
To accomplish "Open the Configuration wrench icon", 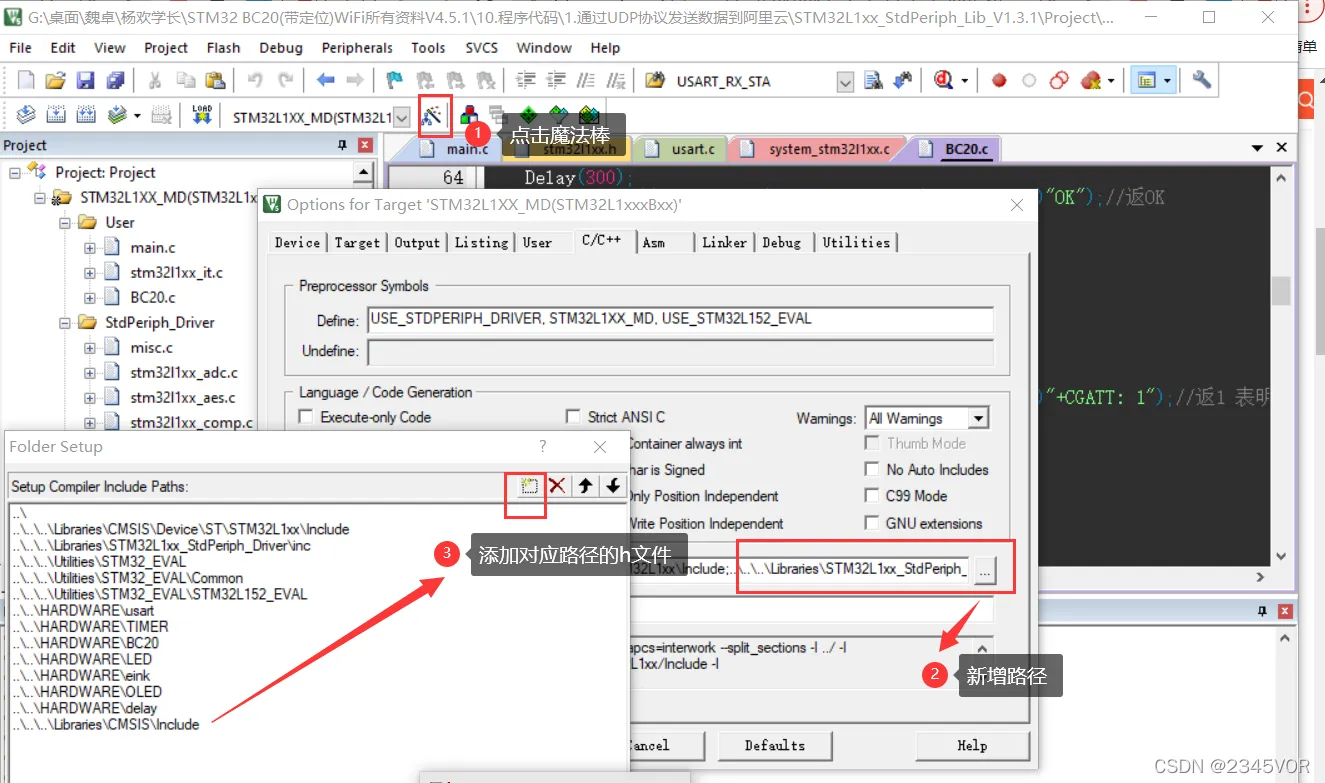I will tap(1202, 81).
